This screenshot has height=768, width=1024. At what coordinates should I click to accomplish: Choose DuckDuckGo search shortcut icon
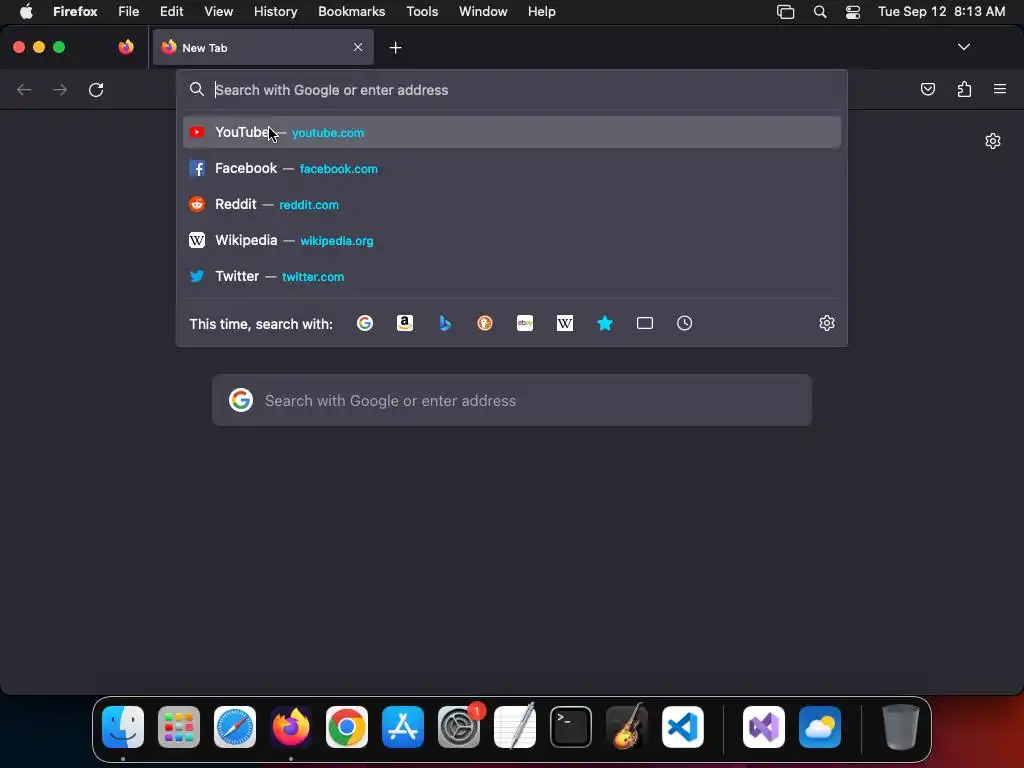(x=485, y=323)
